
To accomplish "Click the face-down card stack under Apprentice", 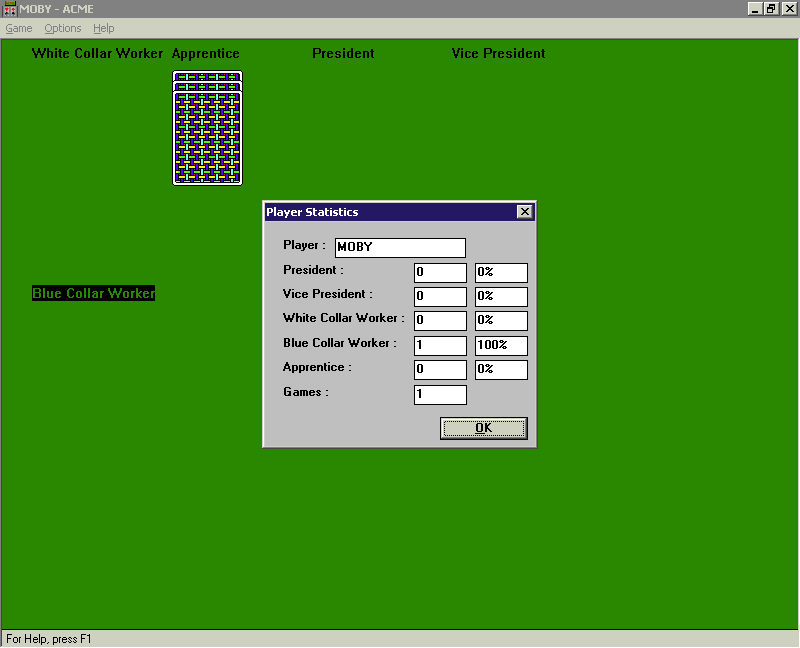I will [x=207, y=130].
